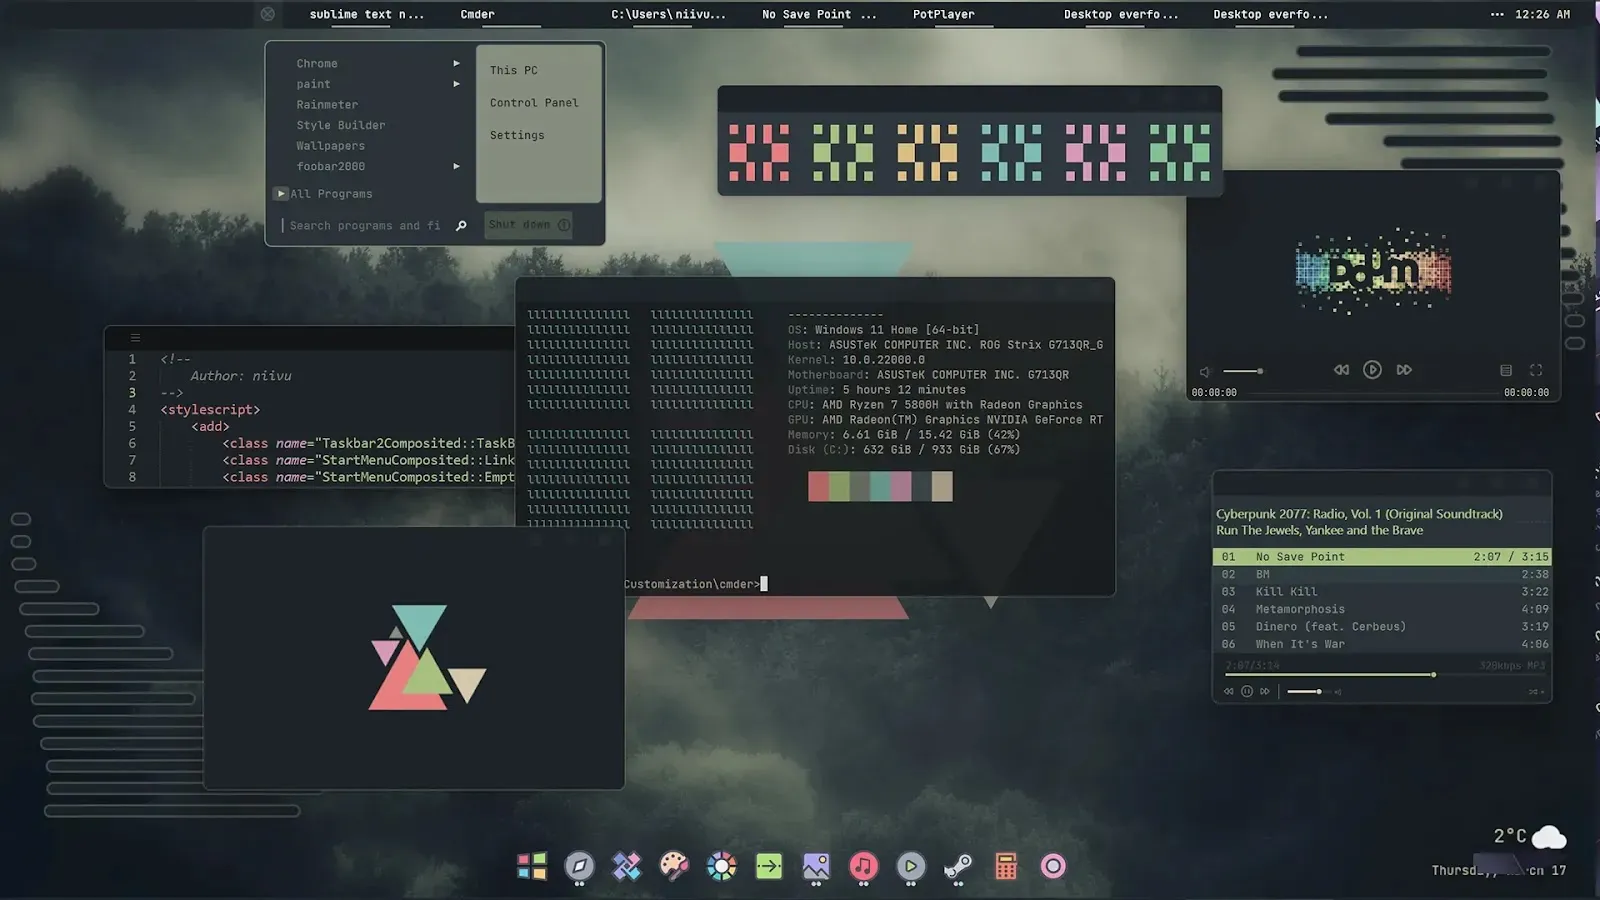Open This PC from the start menu
This screenshot has width=1600, height=900.
(514, 70)
